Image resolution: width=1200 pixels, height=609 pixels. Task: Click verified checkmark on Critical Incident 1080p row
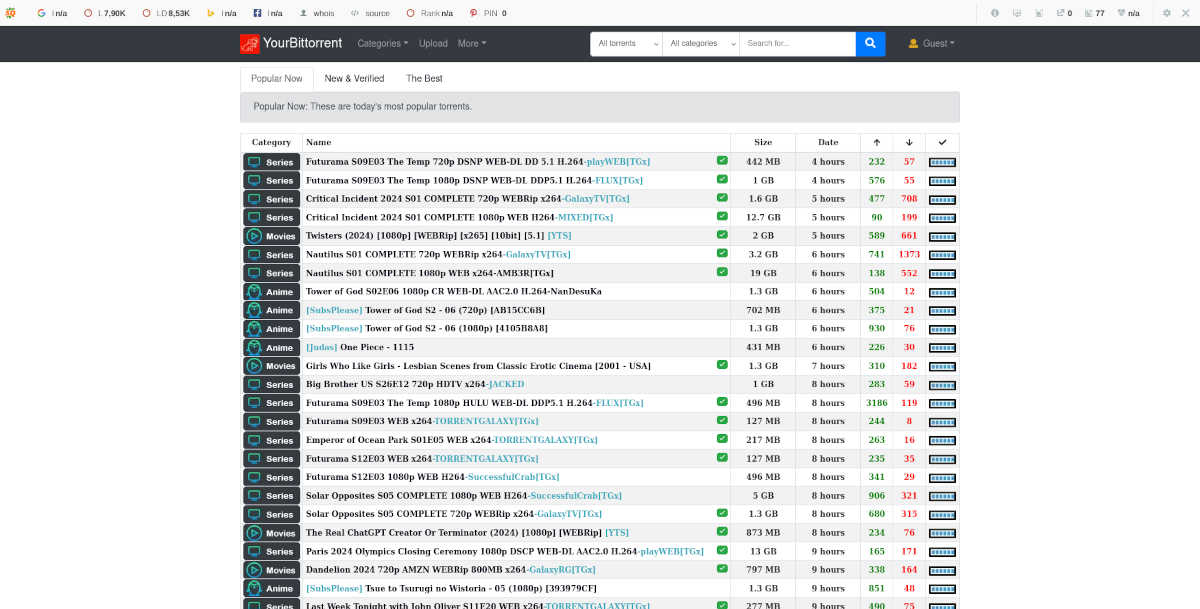(722, 216)
